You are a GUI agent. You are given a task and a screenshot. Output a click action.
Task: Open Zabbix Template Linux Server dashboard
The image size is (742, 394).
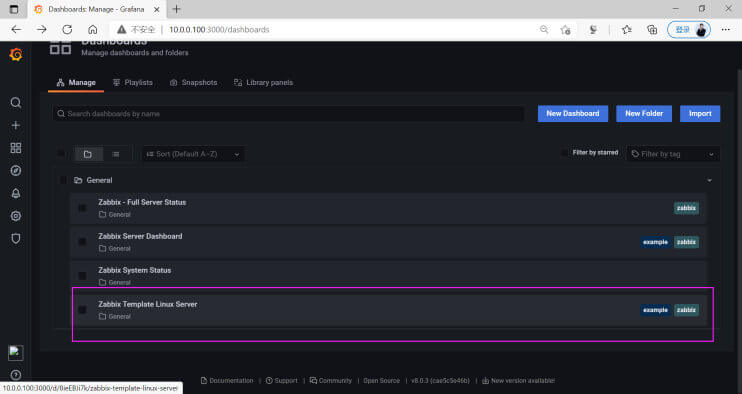pyautogui.click(x=148, y=305)
